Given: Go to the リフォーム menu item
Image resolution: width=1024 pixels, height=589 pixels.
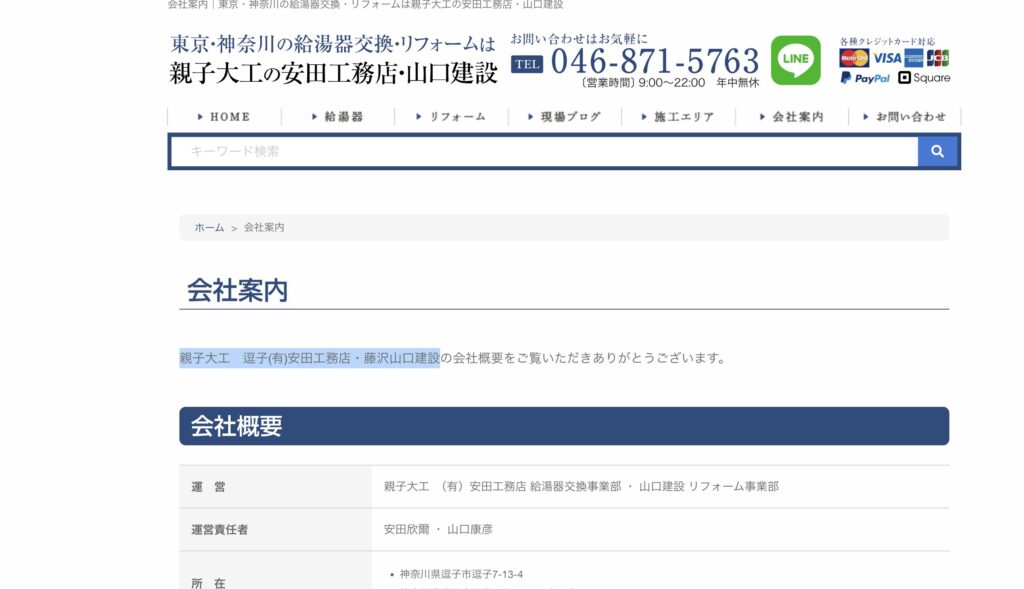Looking at the screenshot, I should [451, 117].
